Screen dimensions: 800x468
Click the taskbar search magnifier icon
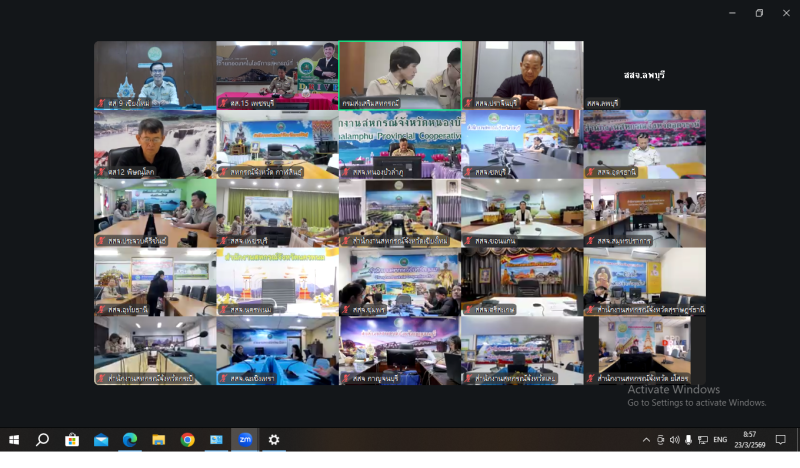(x=43, y=439)
